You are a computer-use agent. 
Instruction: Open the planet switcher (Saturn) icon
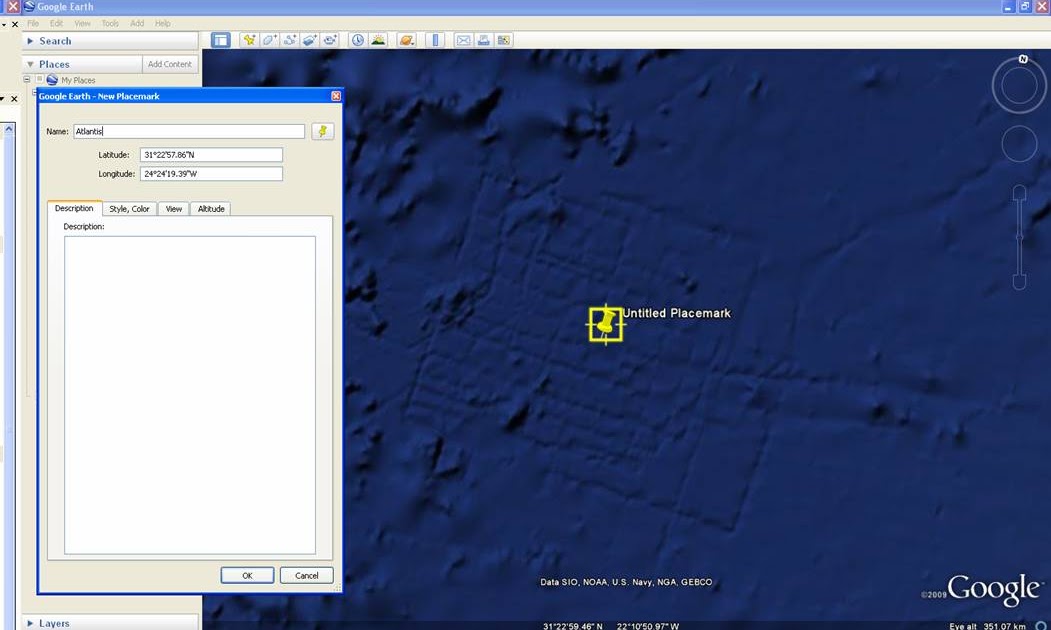[406, 40]
